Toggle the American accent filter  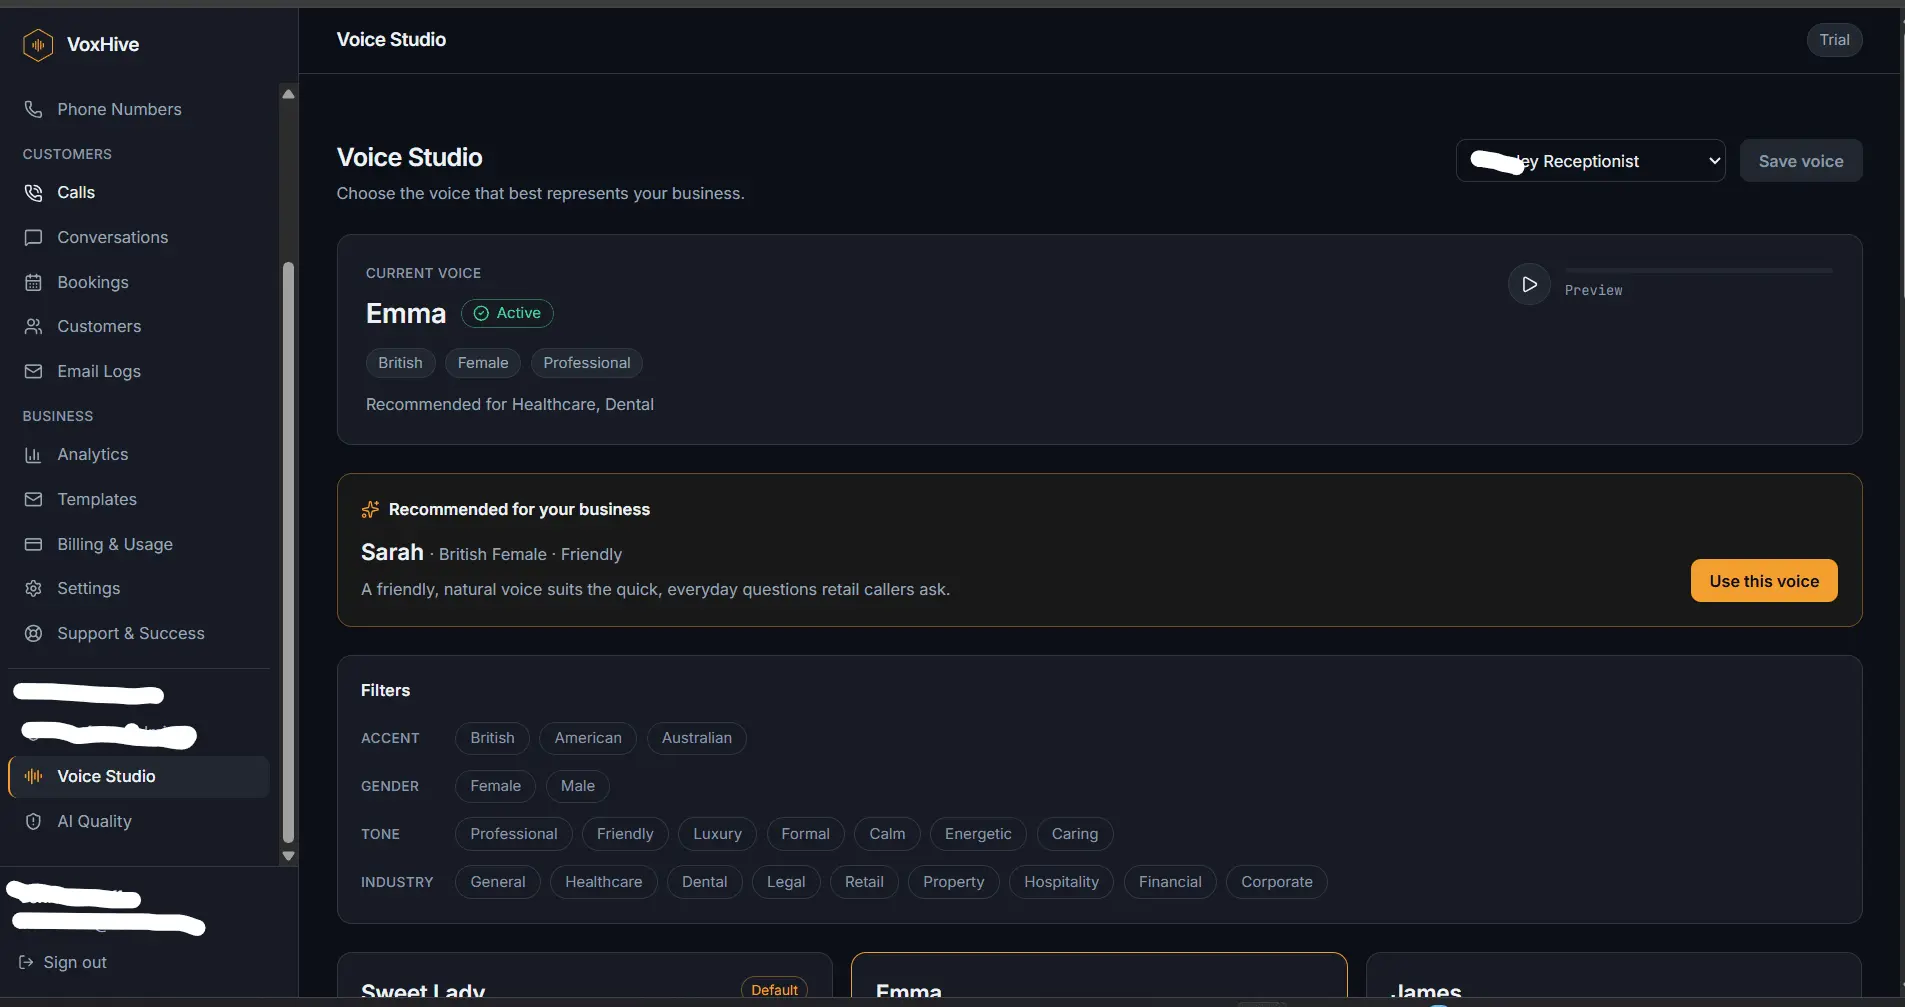588,738
